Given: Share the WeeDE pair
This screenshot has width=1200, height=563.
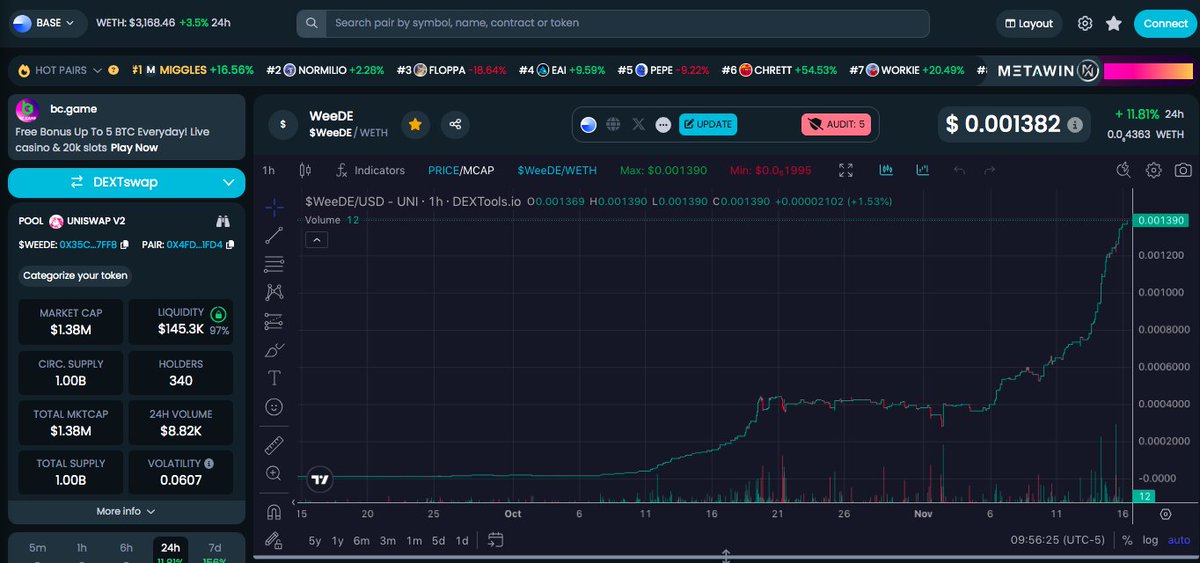Looking at the screenshot, I should 455,124.
